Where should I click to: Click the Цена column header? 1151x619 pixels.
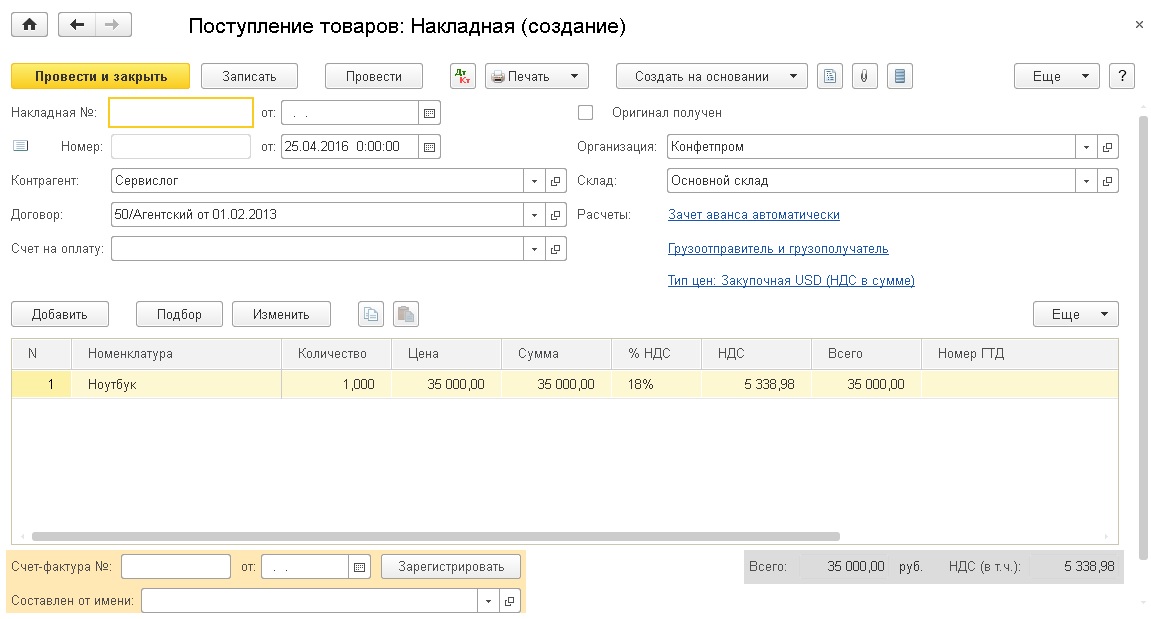(x=446, y=354)
